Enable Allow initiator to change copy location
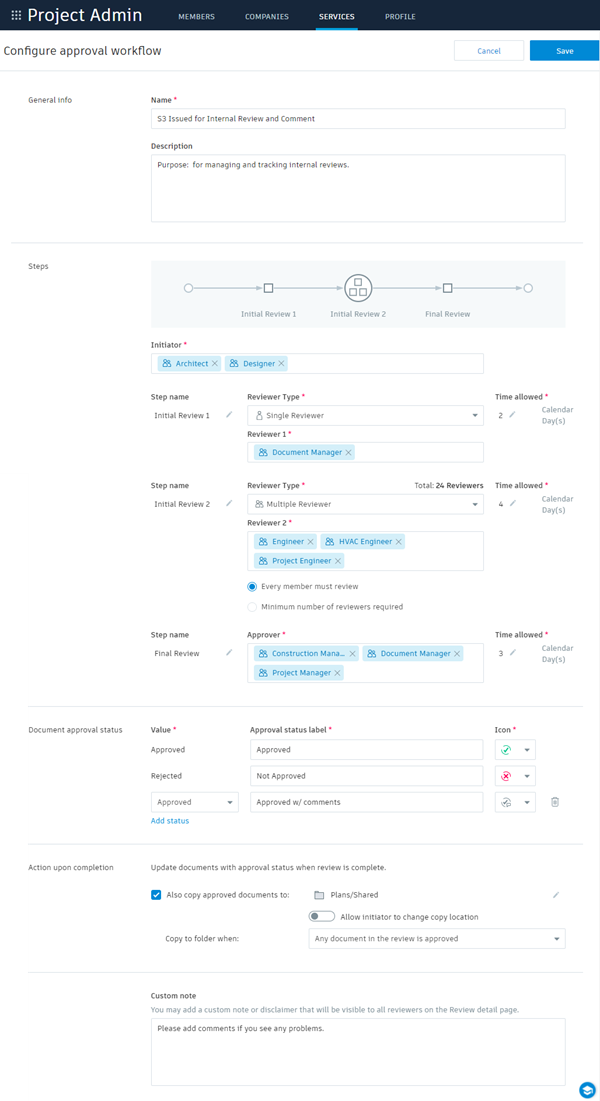Image resolution: width=600 pixels, height=1101 pixels. [321, 915]
